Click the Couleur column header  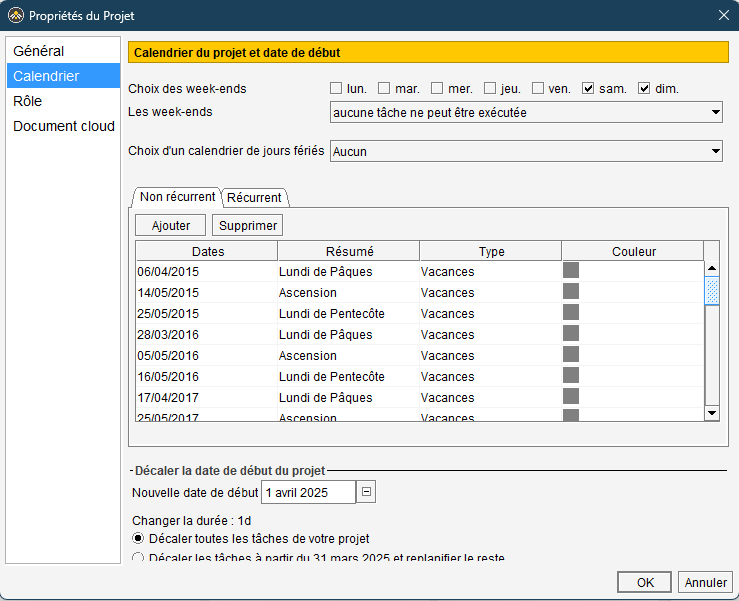633,251
